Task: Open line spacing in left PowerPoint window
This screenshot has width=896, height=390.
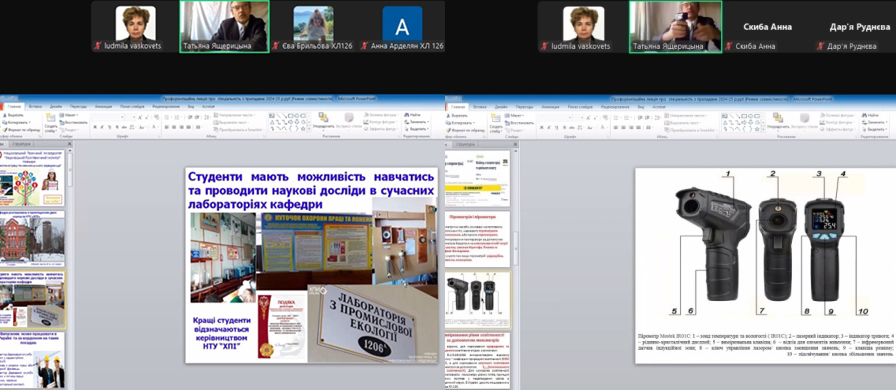Action: [x=207, y=117]
